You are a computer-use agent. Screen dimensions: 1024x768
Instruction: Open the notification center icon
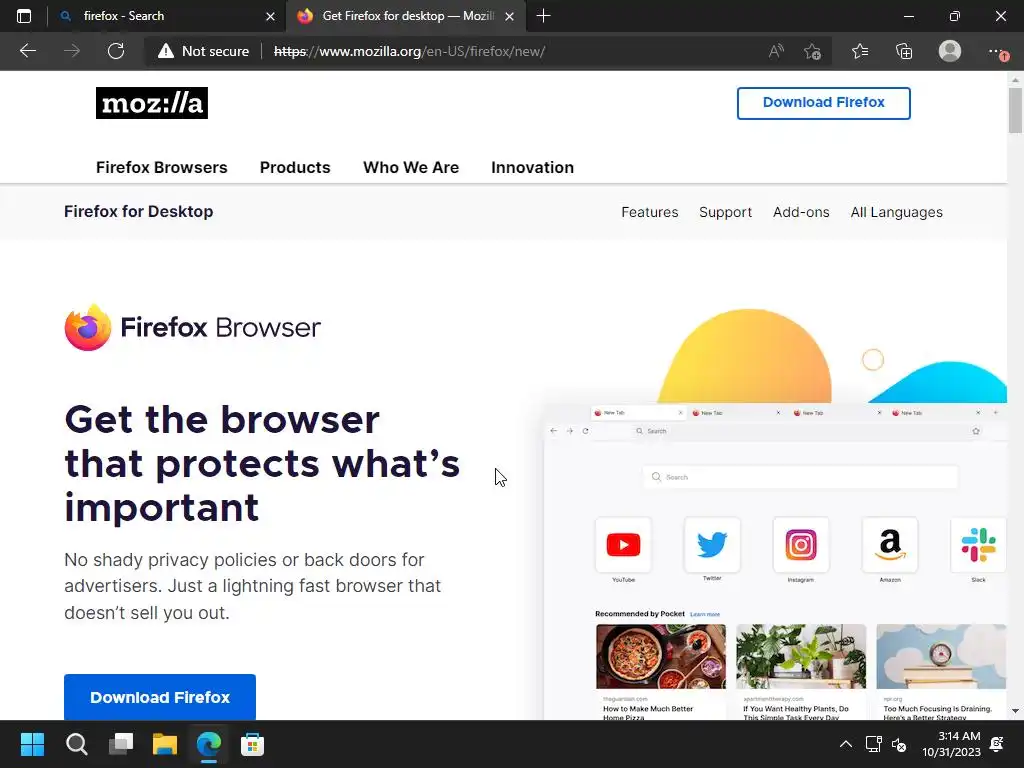pyautogui.click(x=997, y=744)
